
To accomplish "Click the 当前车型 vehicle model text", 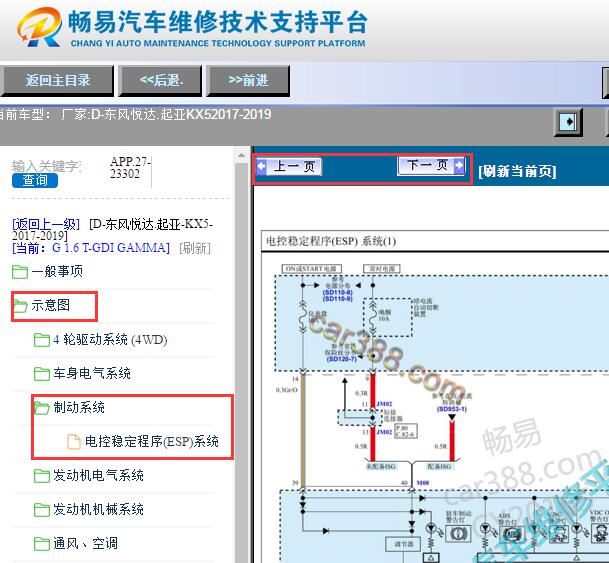I will click(x=136, y=114).
